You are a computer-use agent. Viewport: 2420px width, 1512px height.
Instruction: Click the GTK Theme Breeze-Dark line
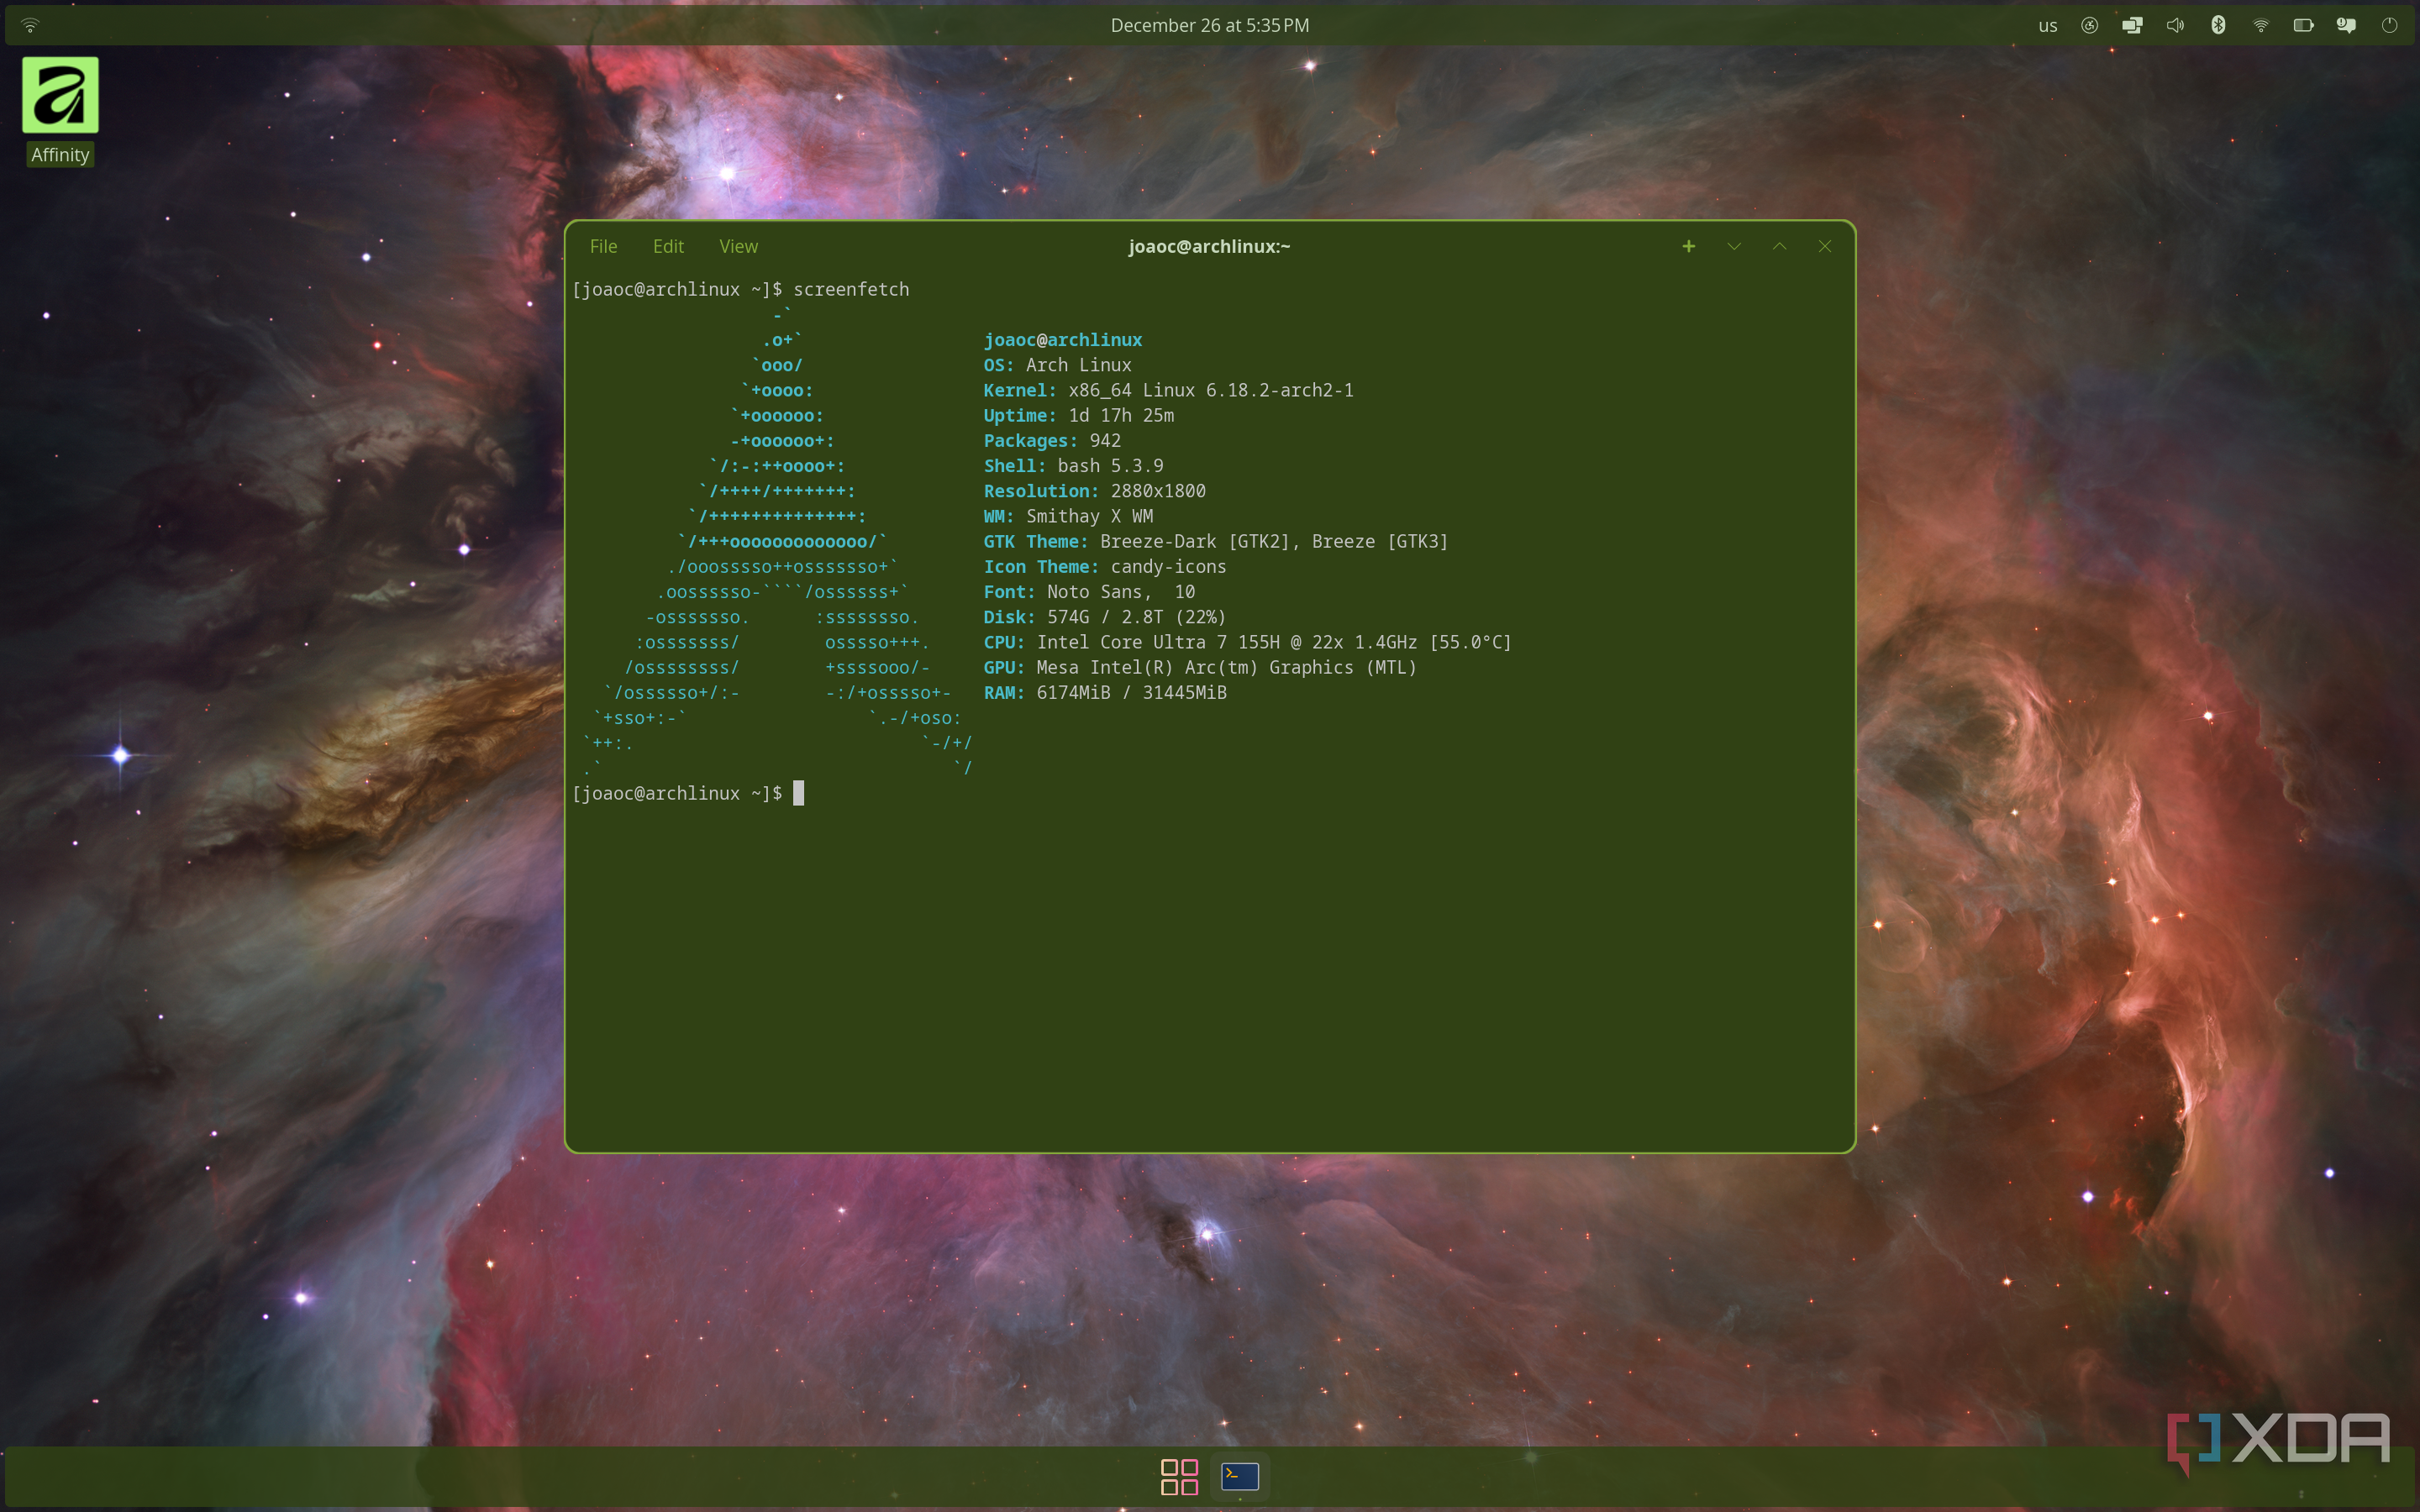point(1215,541)
